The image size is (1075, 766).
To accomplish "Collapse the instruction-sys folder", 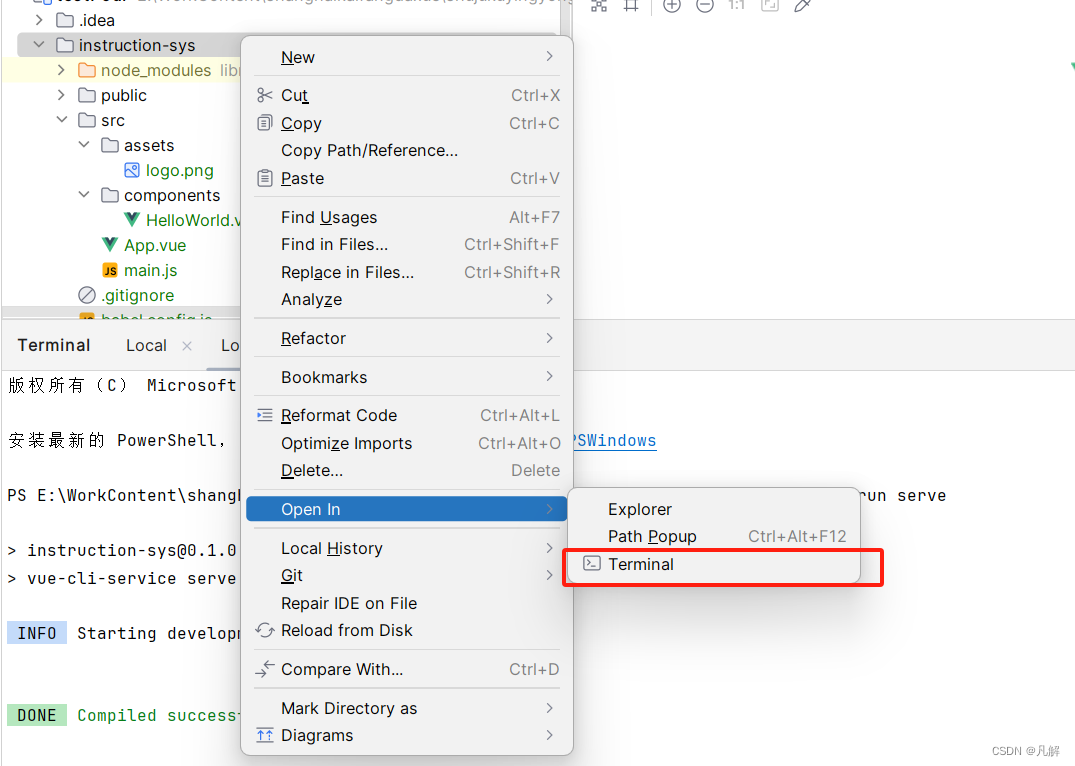I will [39, 45].
